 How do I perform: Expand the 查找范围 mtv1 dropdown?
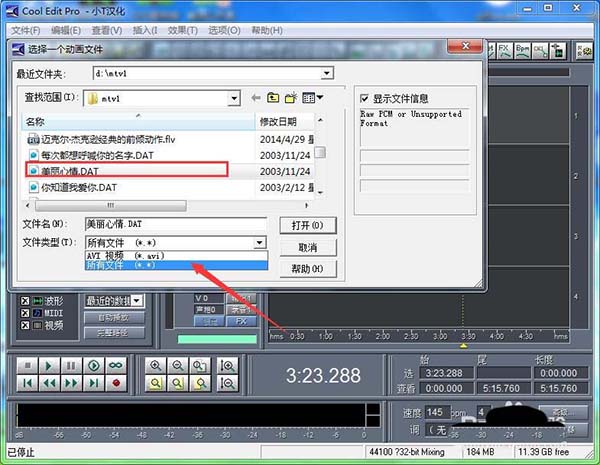click(234, 98)
